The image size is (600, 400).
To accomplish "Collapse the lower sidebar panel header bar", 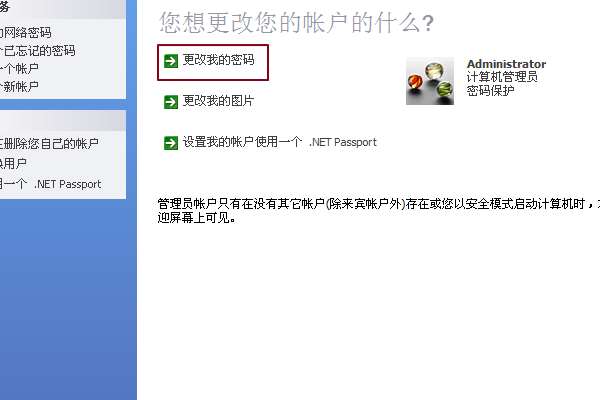I will 63,121.
